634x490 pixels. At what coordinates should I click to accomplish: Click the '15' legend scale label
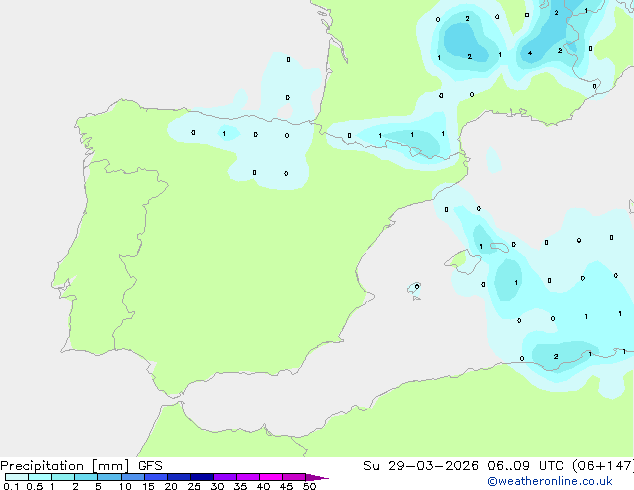148,486
